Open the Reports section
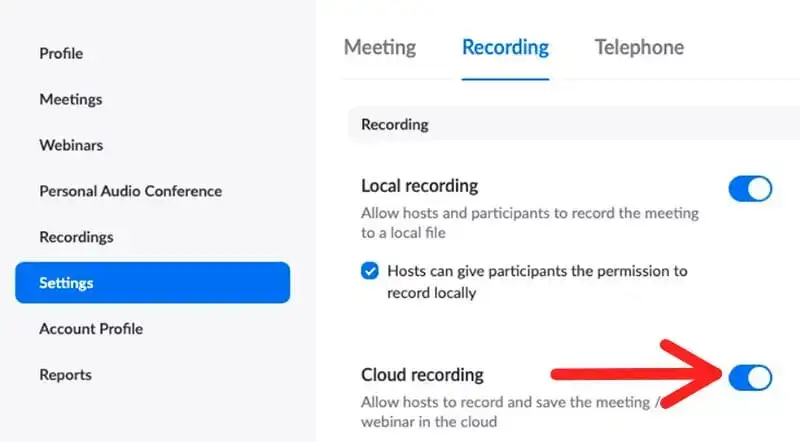 point(65,375)
